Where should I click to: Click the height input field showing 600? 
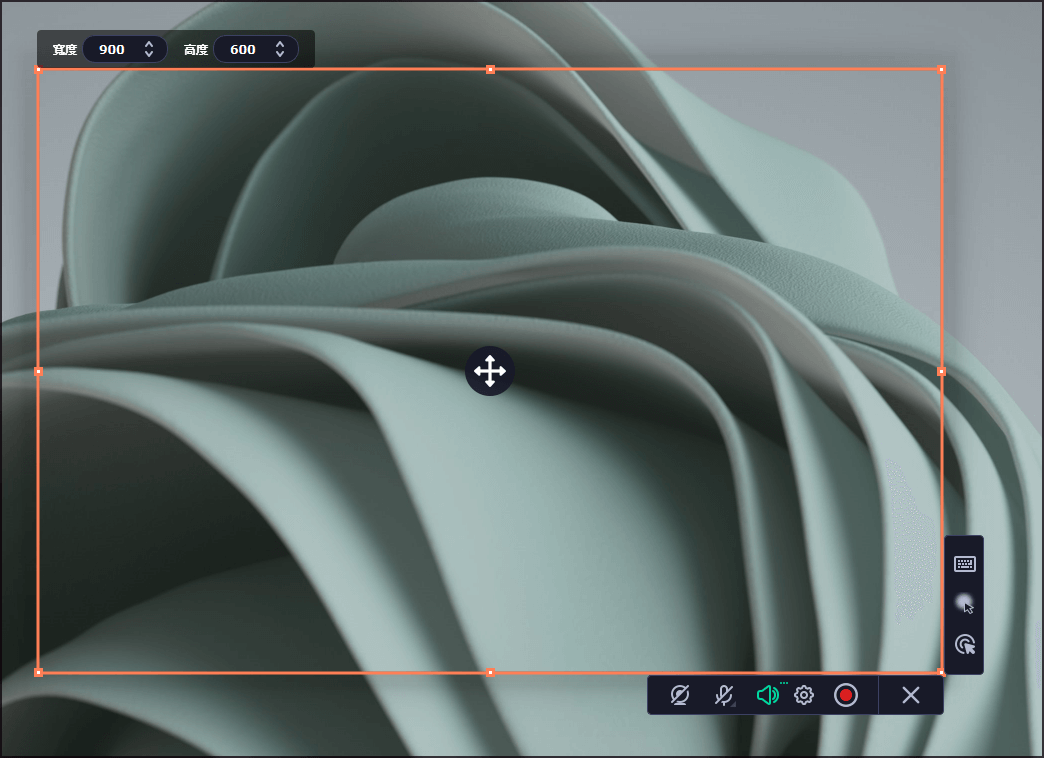243,49
